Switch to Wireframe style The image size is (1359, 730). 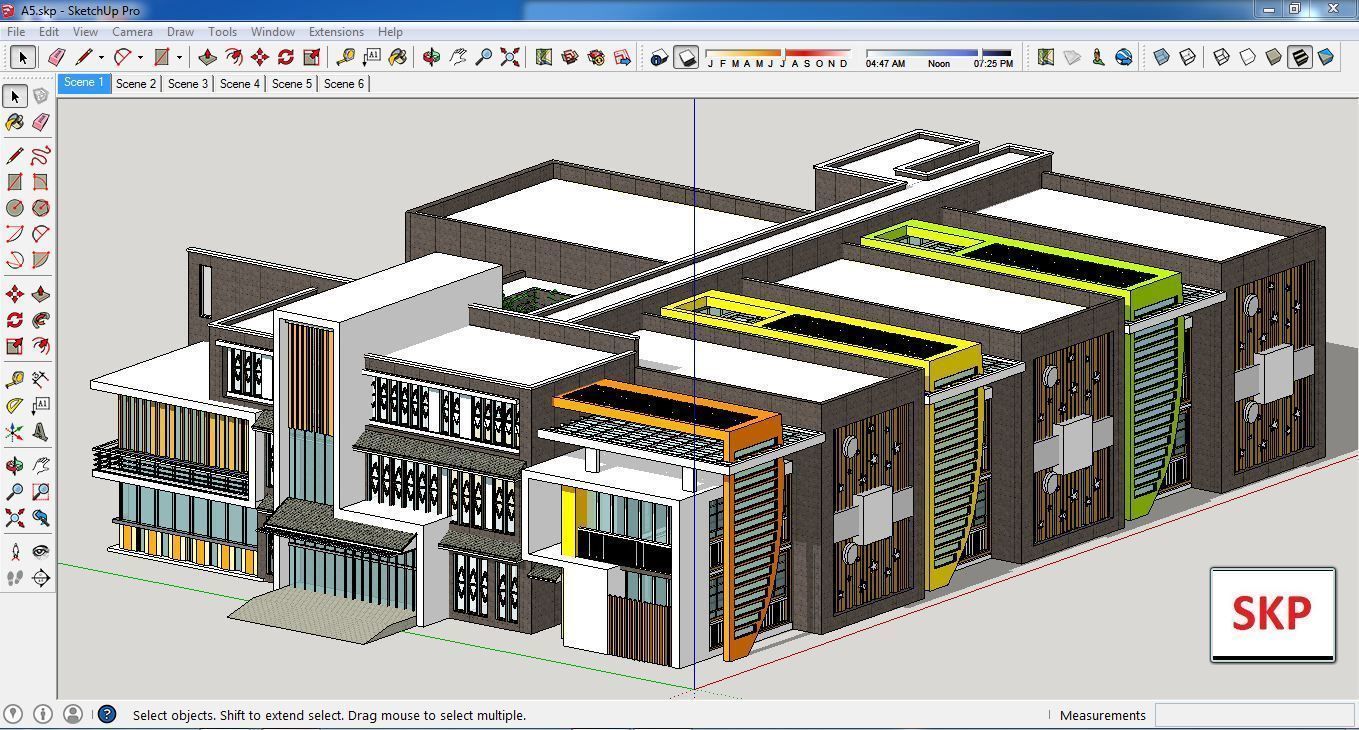tap(1221, 57)
